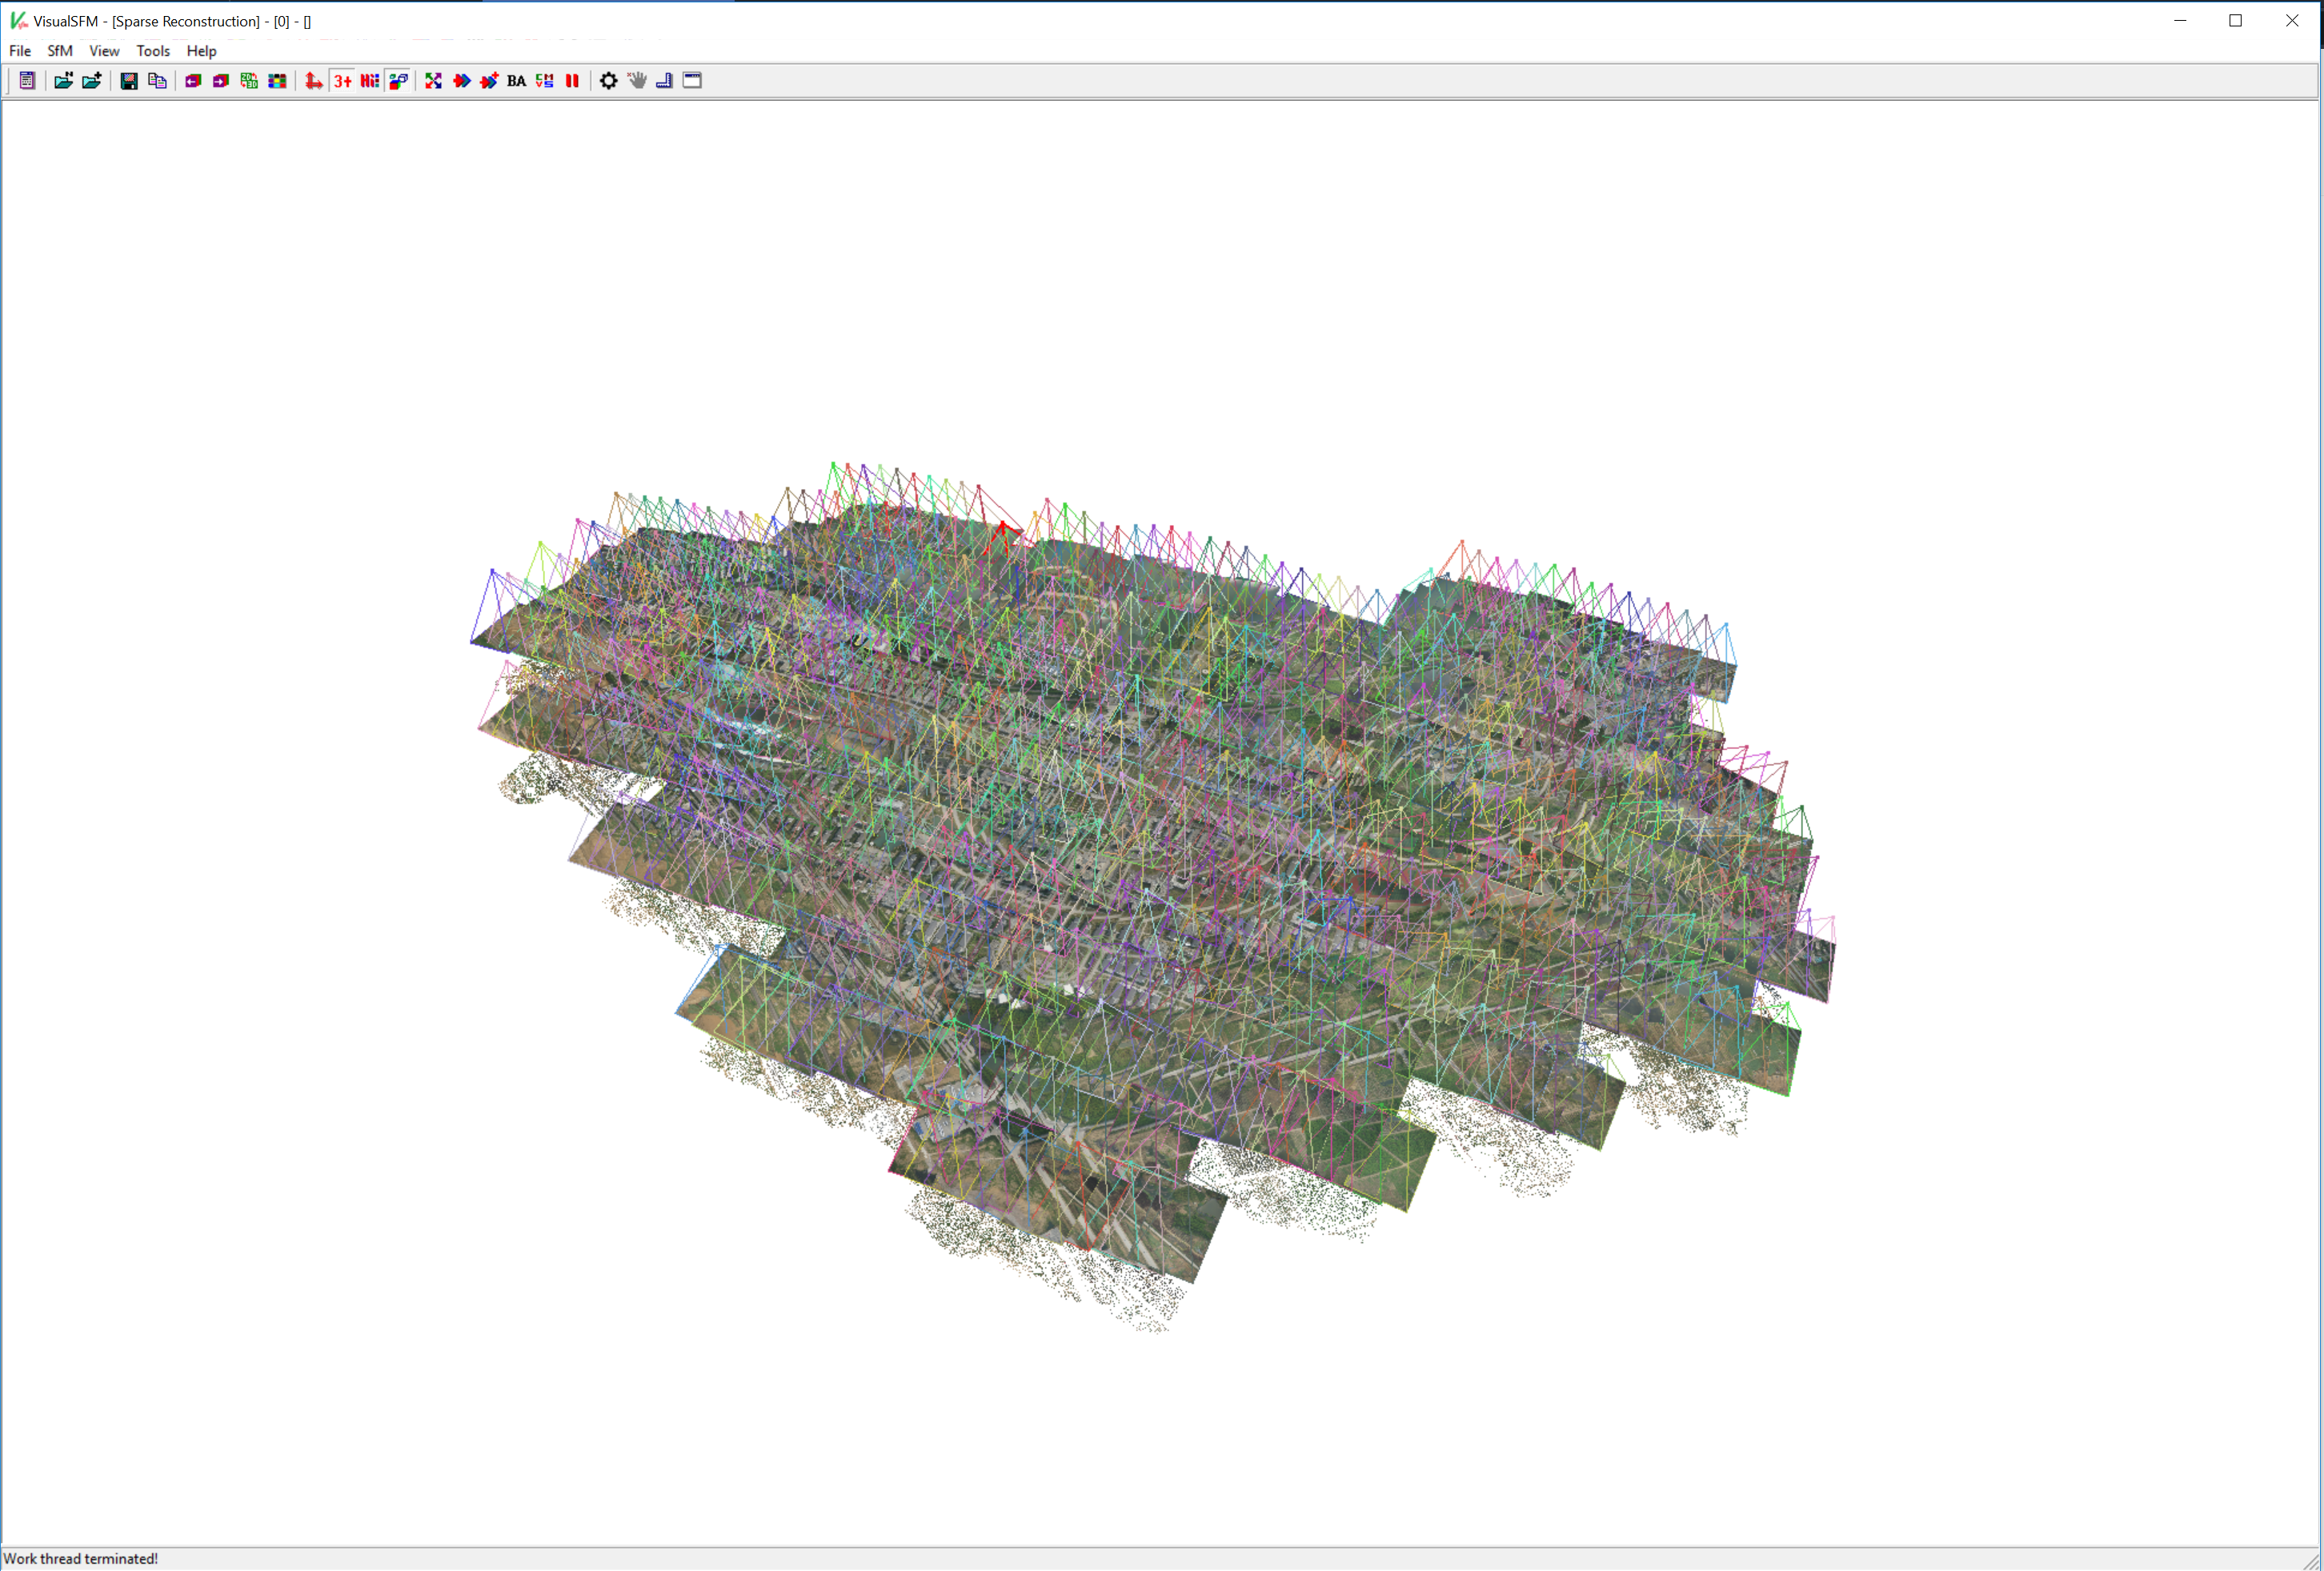Image resolution: width=2324 pixels, height=1571 pixels.
Task: Switch 2D/3D view icon
Action: pos(249,81)
